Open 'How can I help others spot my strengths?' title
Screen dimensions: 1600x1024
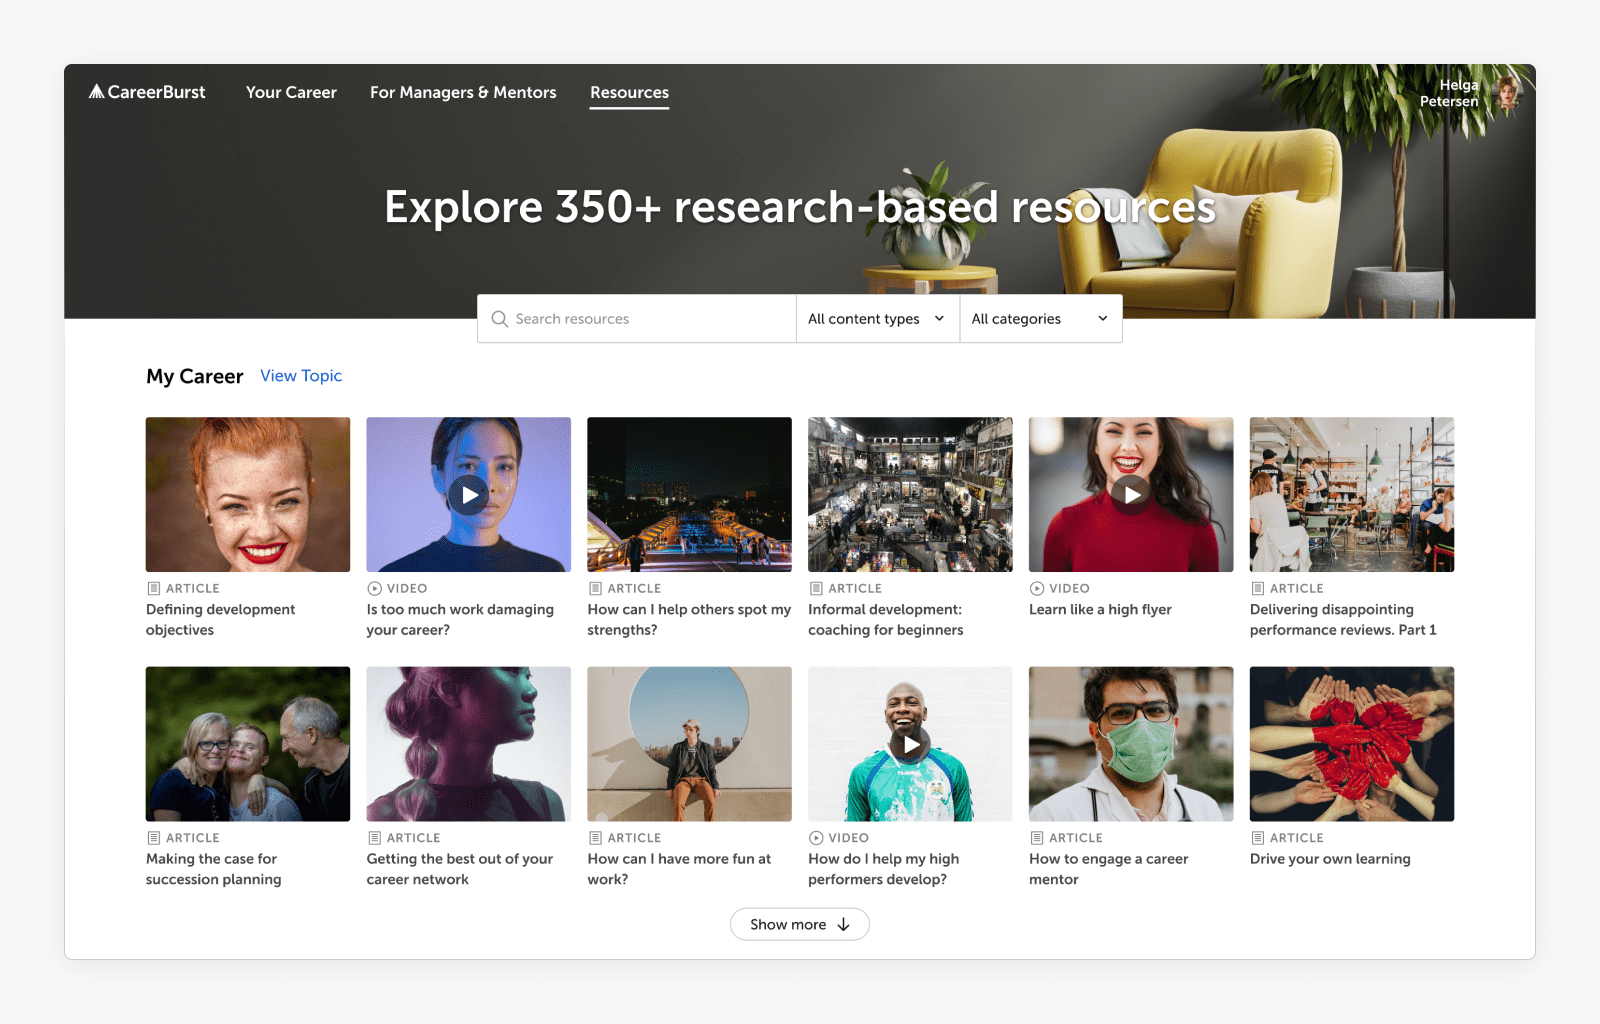689,620
